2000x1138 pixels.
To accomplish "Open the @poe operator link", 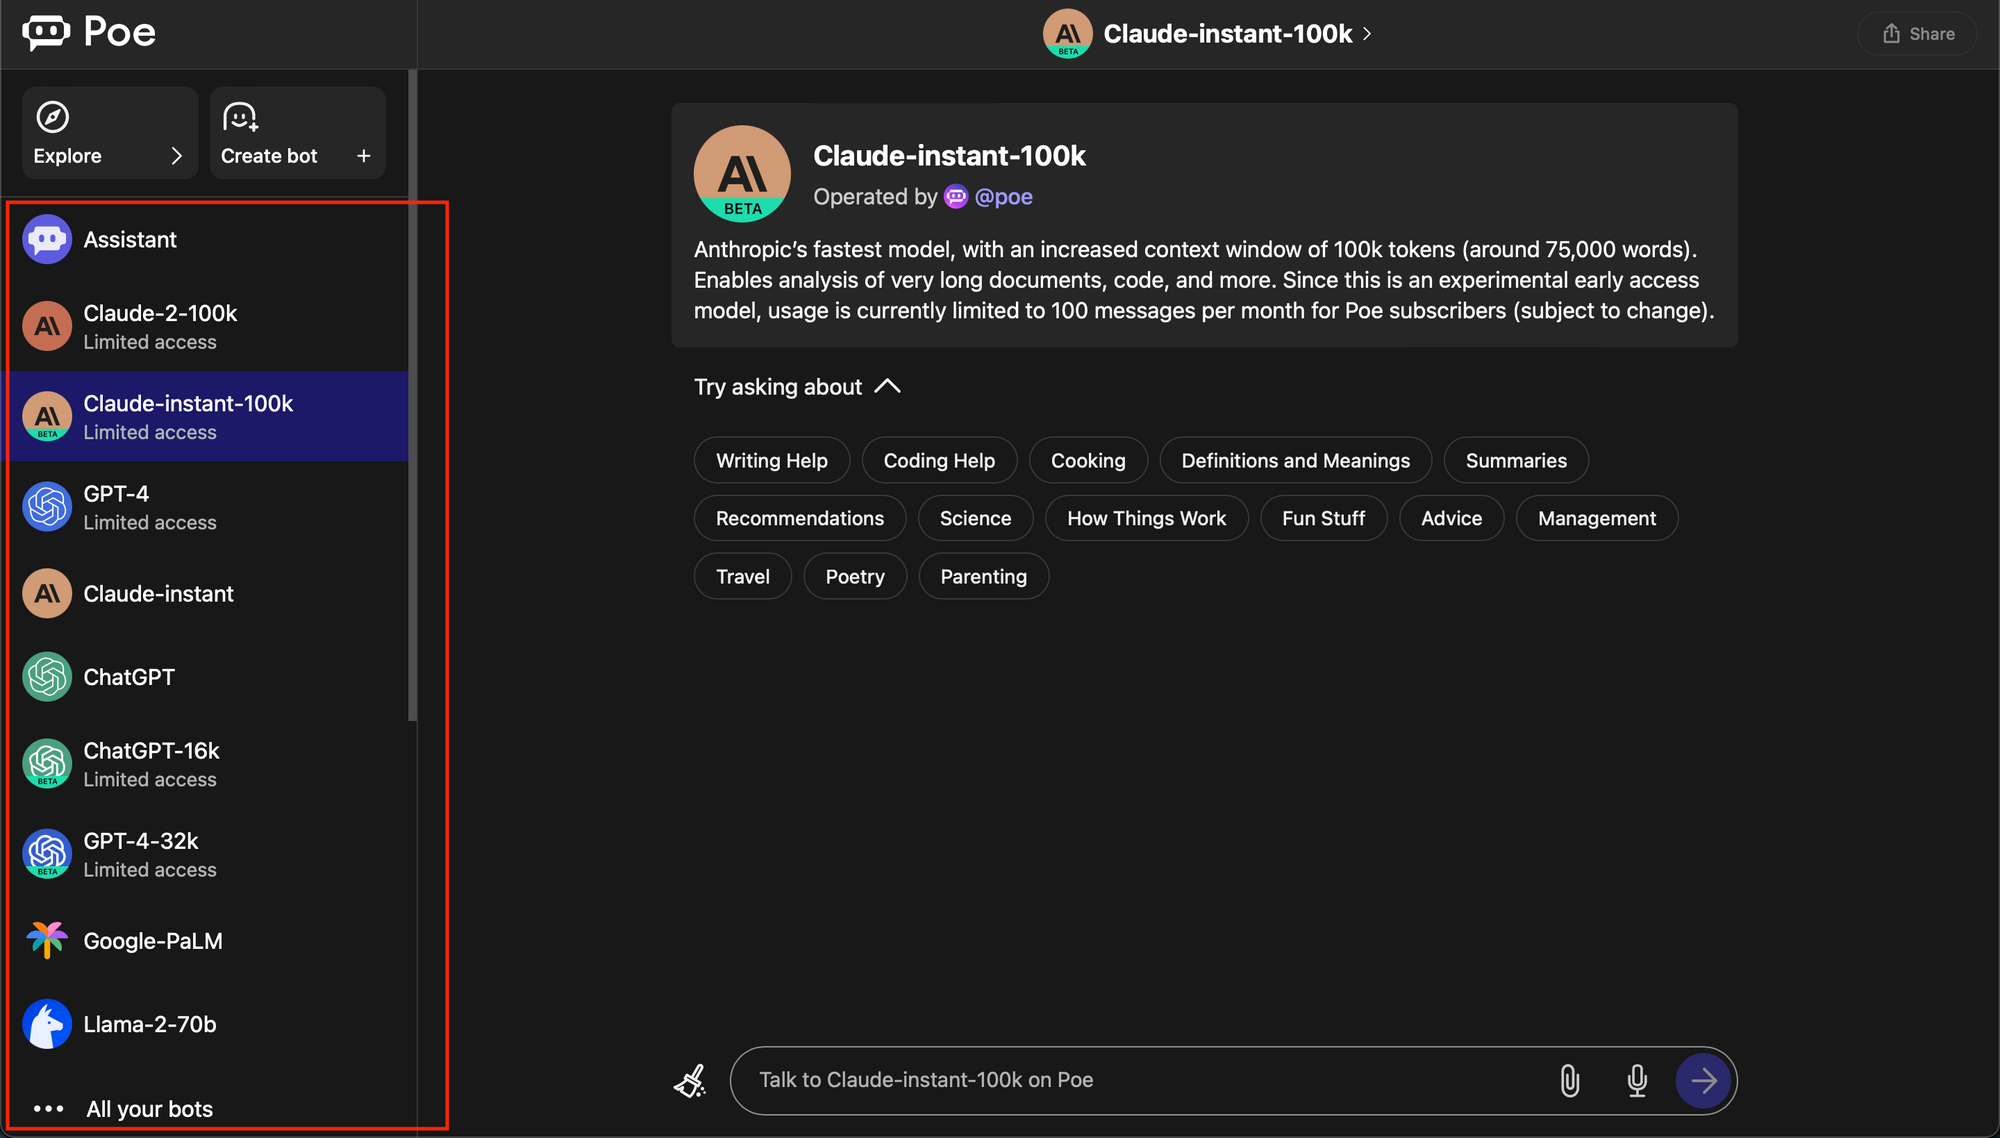I will [x=1003, y=197].
